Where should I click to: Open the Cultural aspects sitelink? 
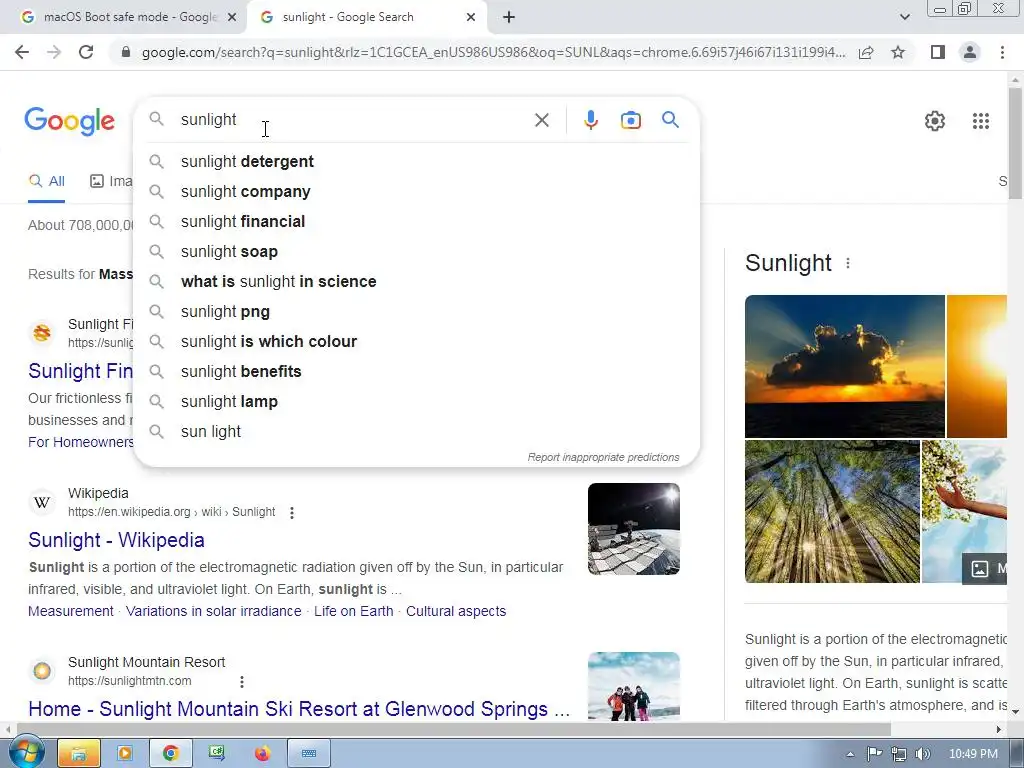pyautogui.click(x=456, y=611)
